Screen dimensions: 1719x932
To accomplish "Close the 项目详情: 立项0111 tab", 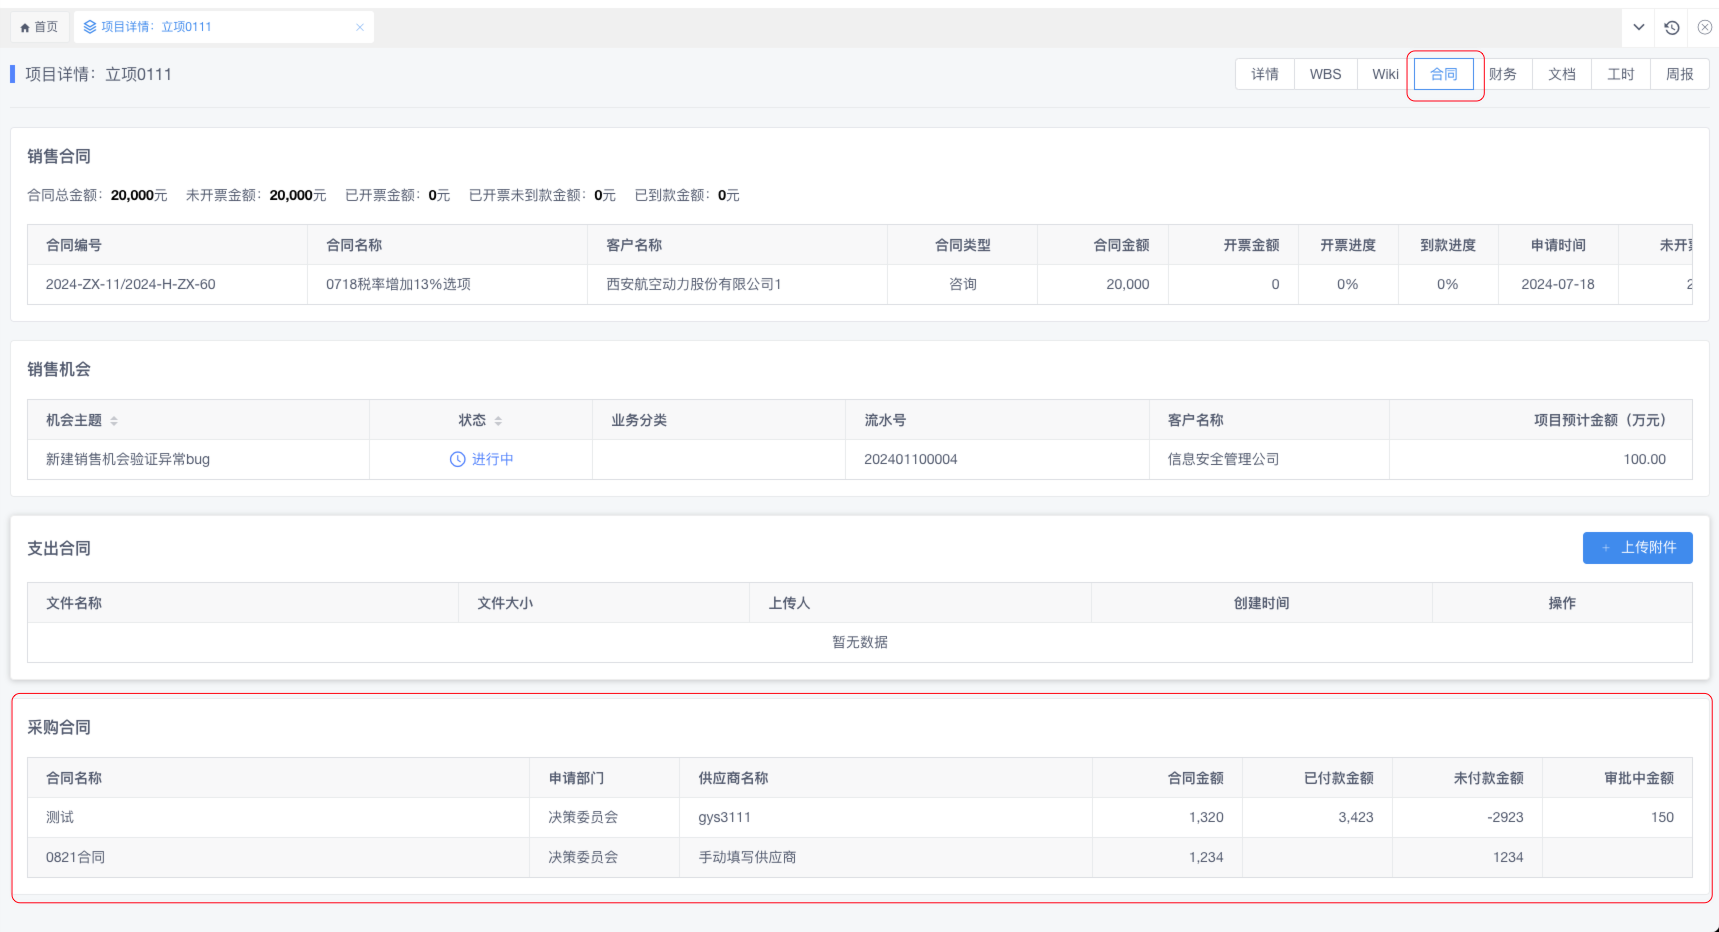I will [360, 27].
